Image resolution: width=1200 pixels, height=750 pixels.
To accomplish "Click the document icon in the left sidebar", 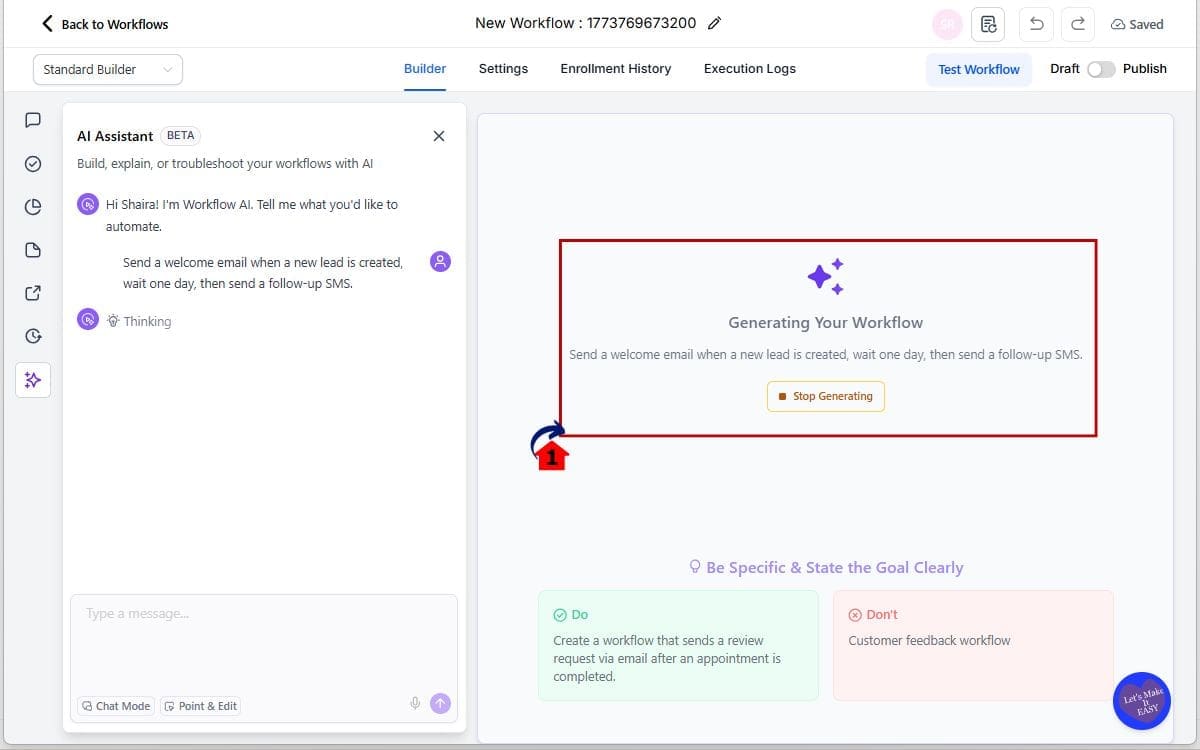I will [32, 250].
